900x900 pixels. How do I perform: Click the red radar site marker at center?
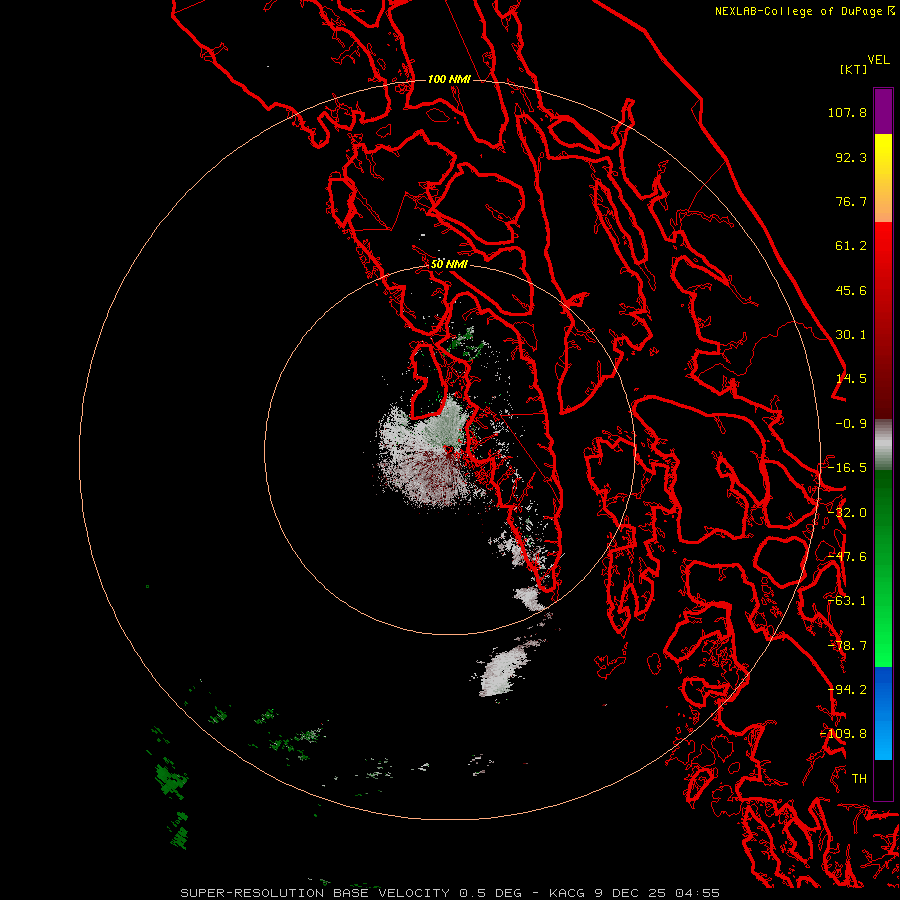(x=449, y=449)
